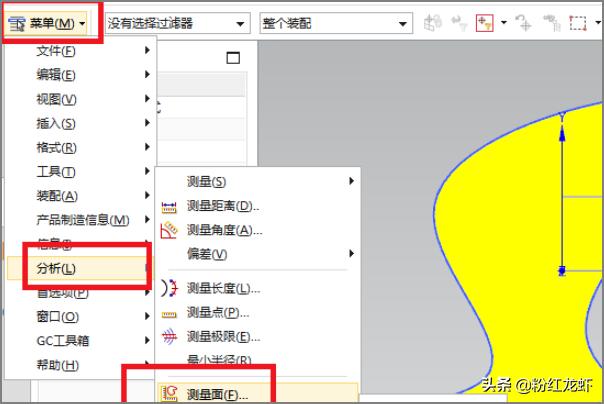
Task: Click the 测量角度 protractor icon
Action: tap(168, 230)
